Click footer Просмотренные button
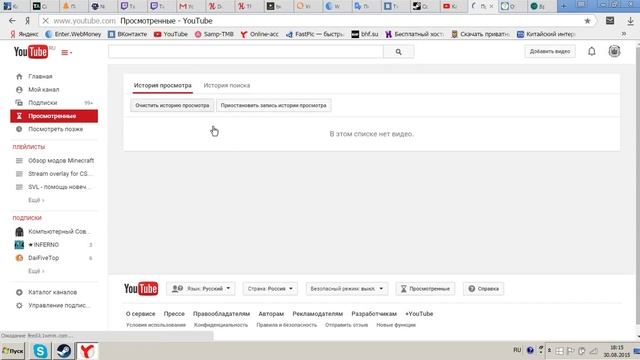Screen dimensions: 640x360 pos(425,289)
